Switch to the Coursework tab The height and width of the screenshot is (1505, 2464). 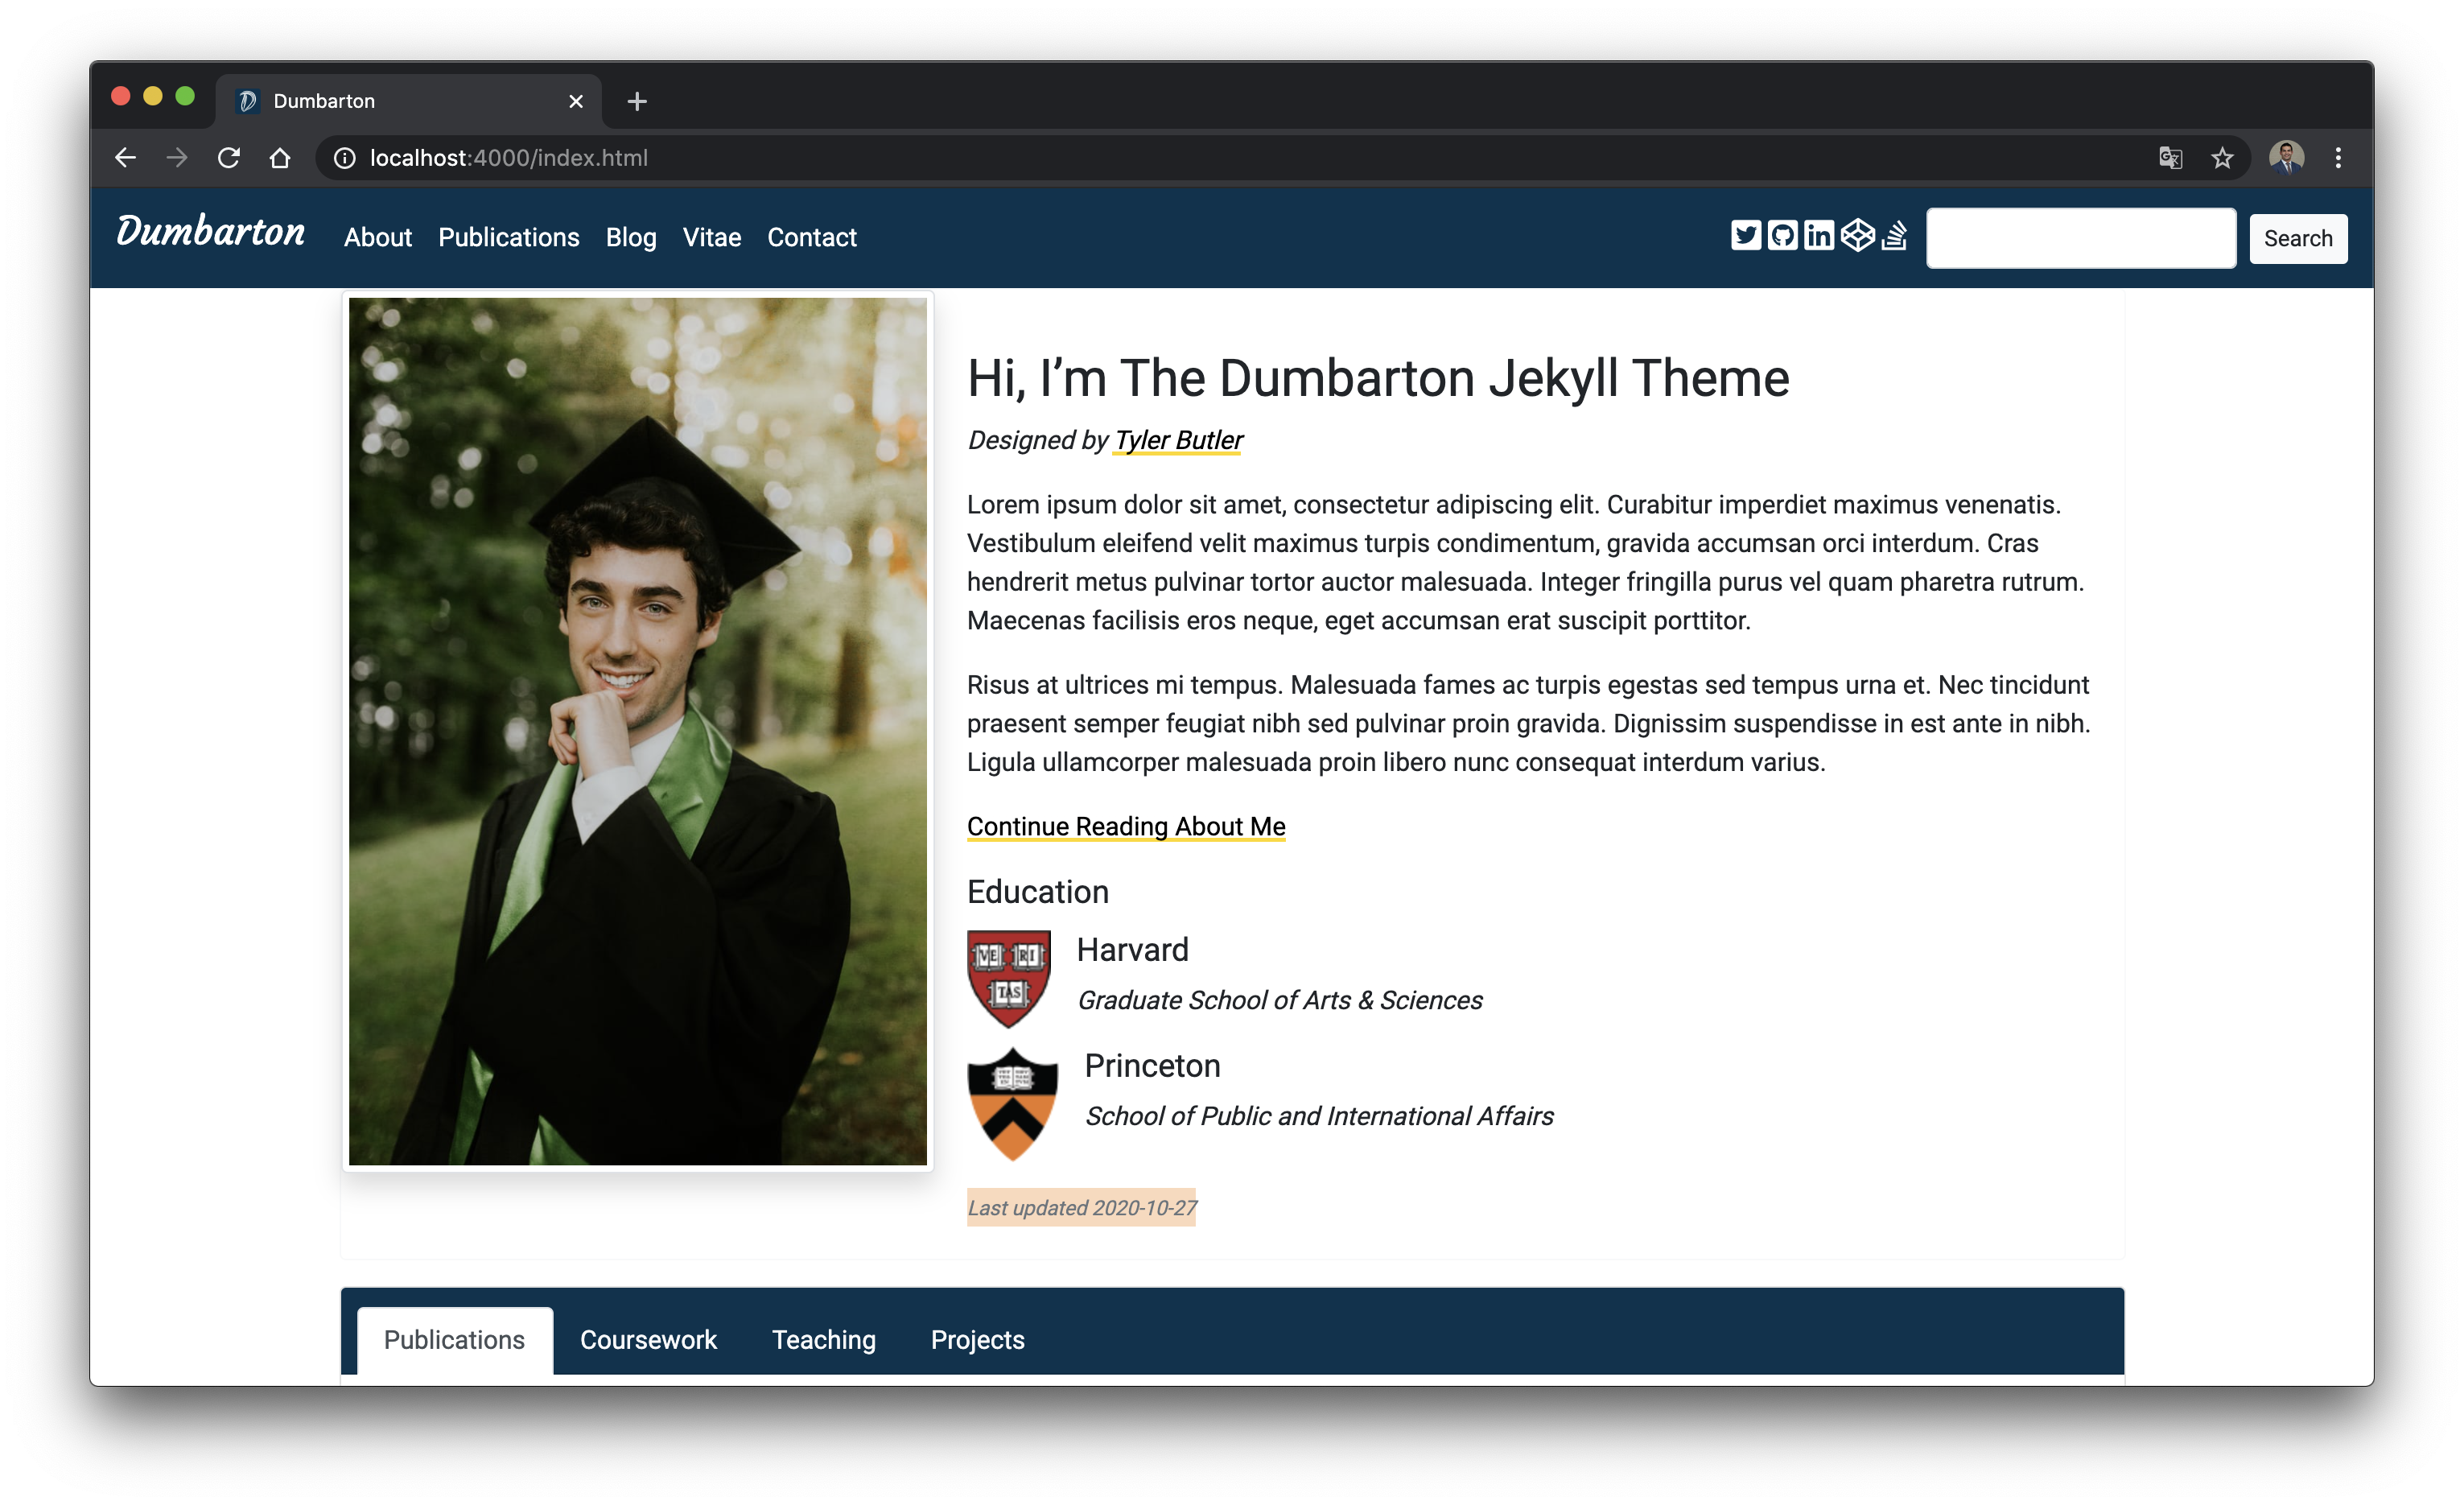tap(648, 1340)
